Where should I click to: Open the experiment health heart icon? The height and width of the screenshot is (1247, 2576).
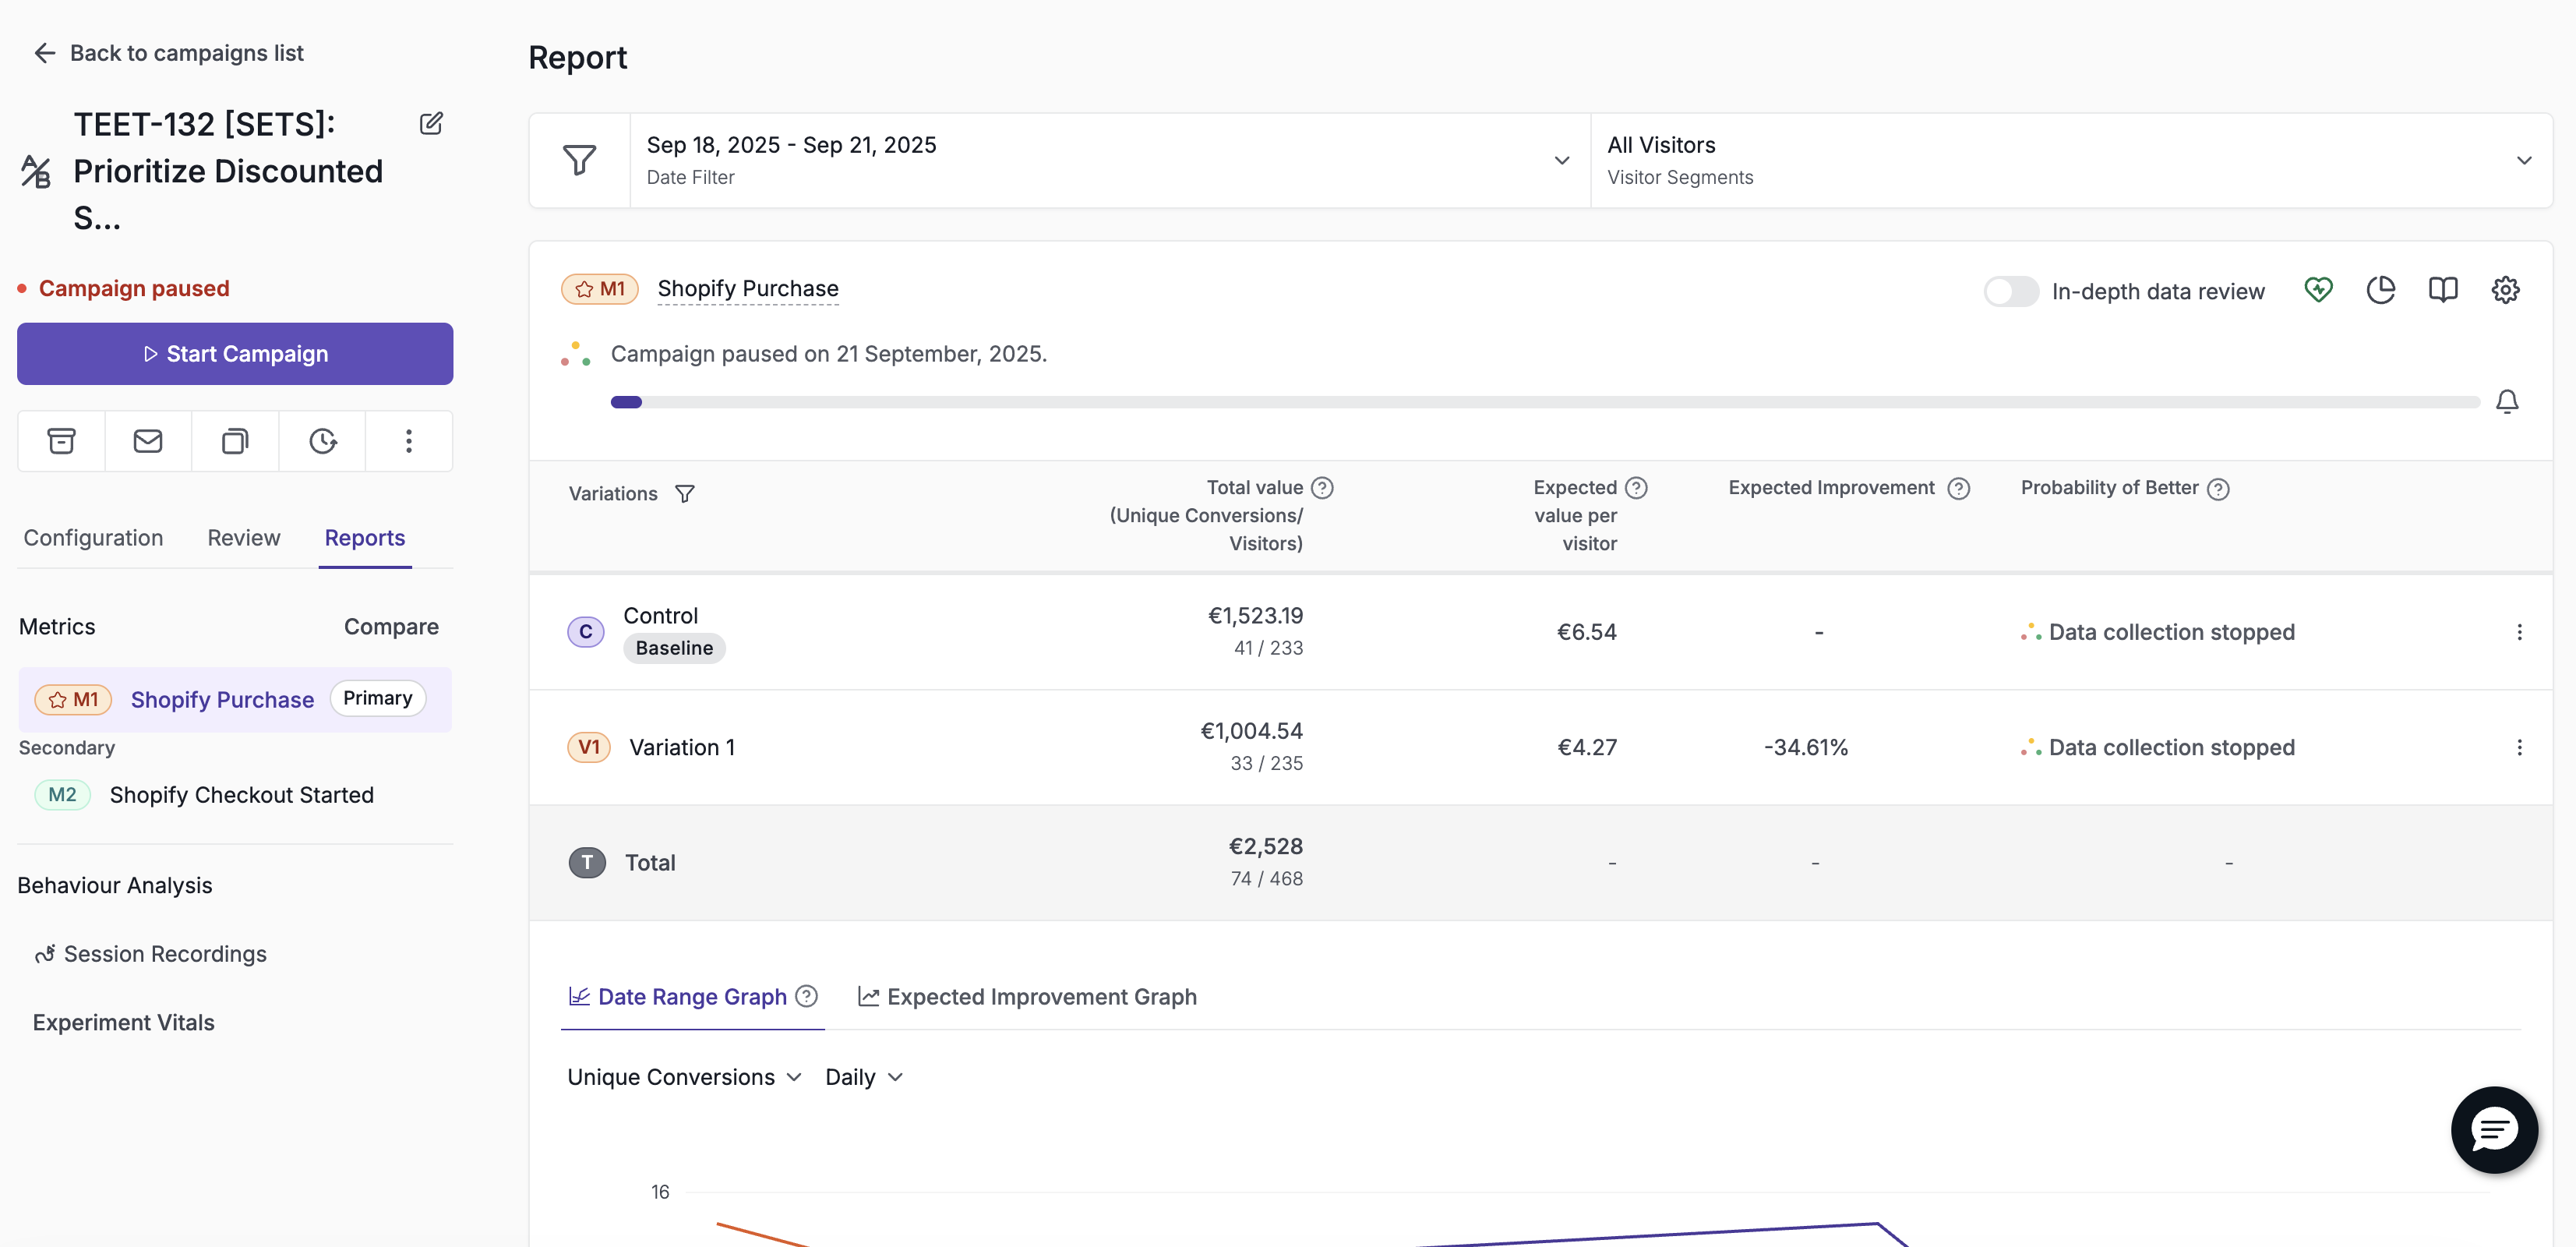[2318, 290]
